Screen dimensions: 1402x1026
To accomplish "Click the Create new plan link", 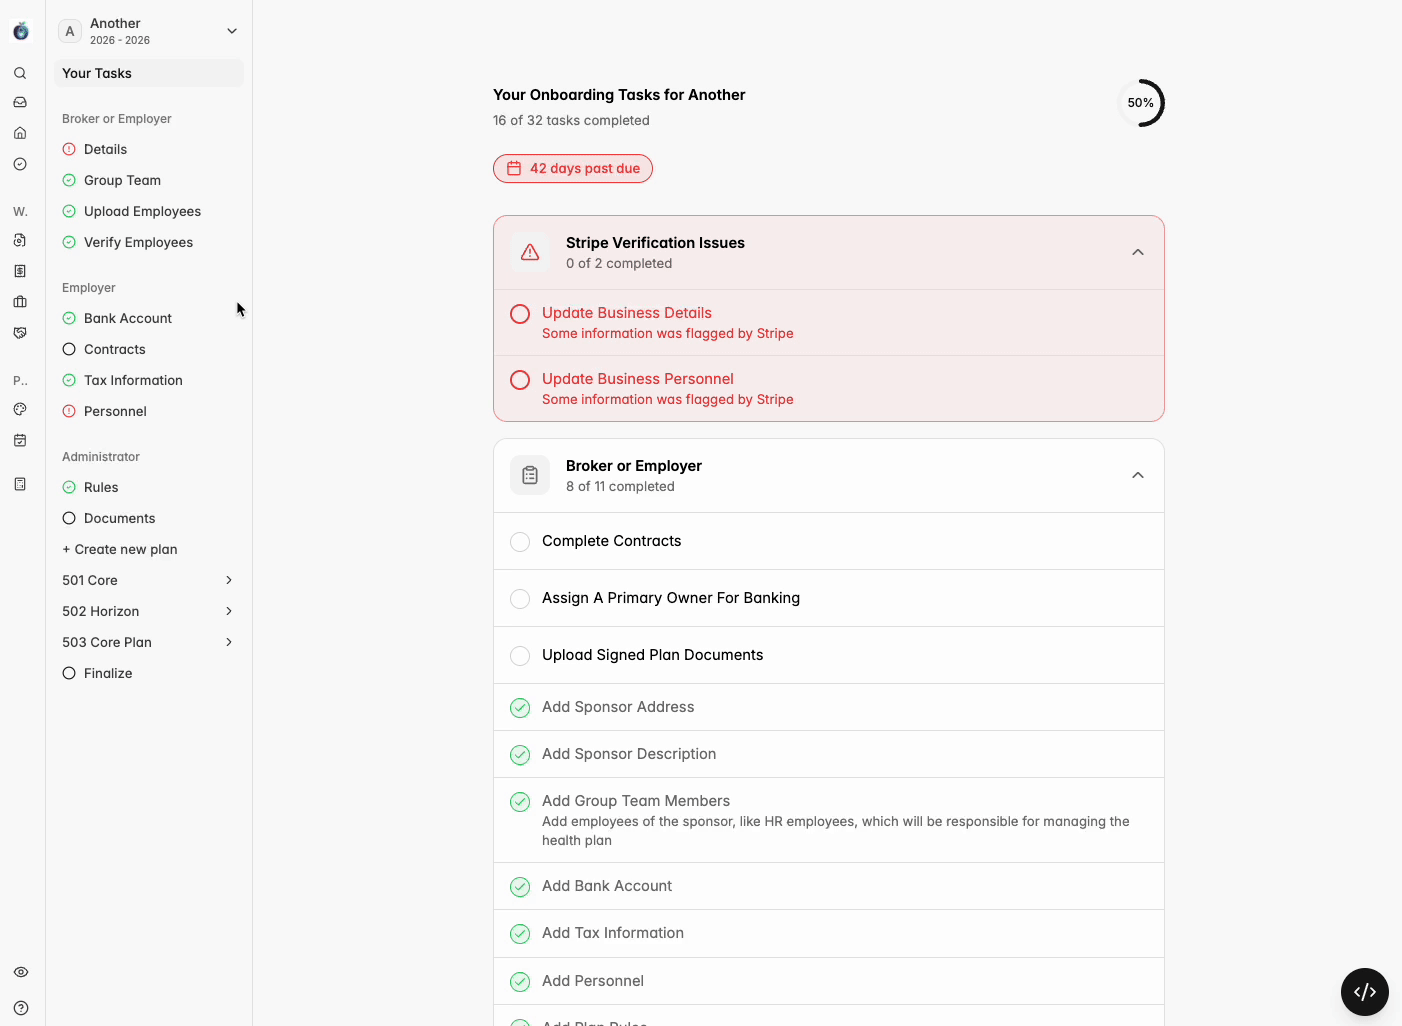I will (x=120, y=549).
